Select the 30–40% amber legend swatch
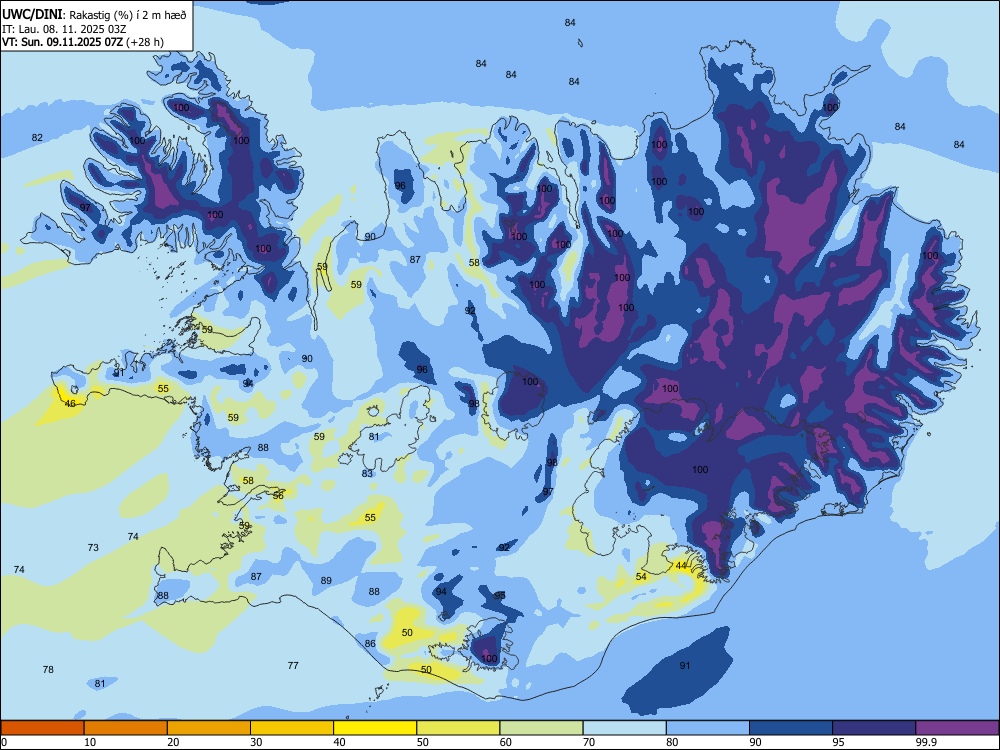This screenshot has height=750, width=1000. pos(292,728)
